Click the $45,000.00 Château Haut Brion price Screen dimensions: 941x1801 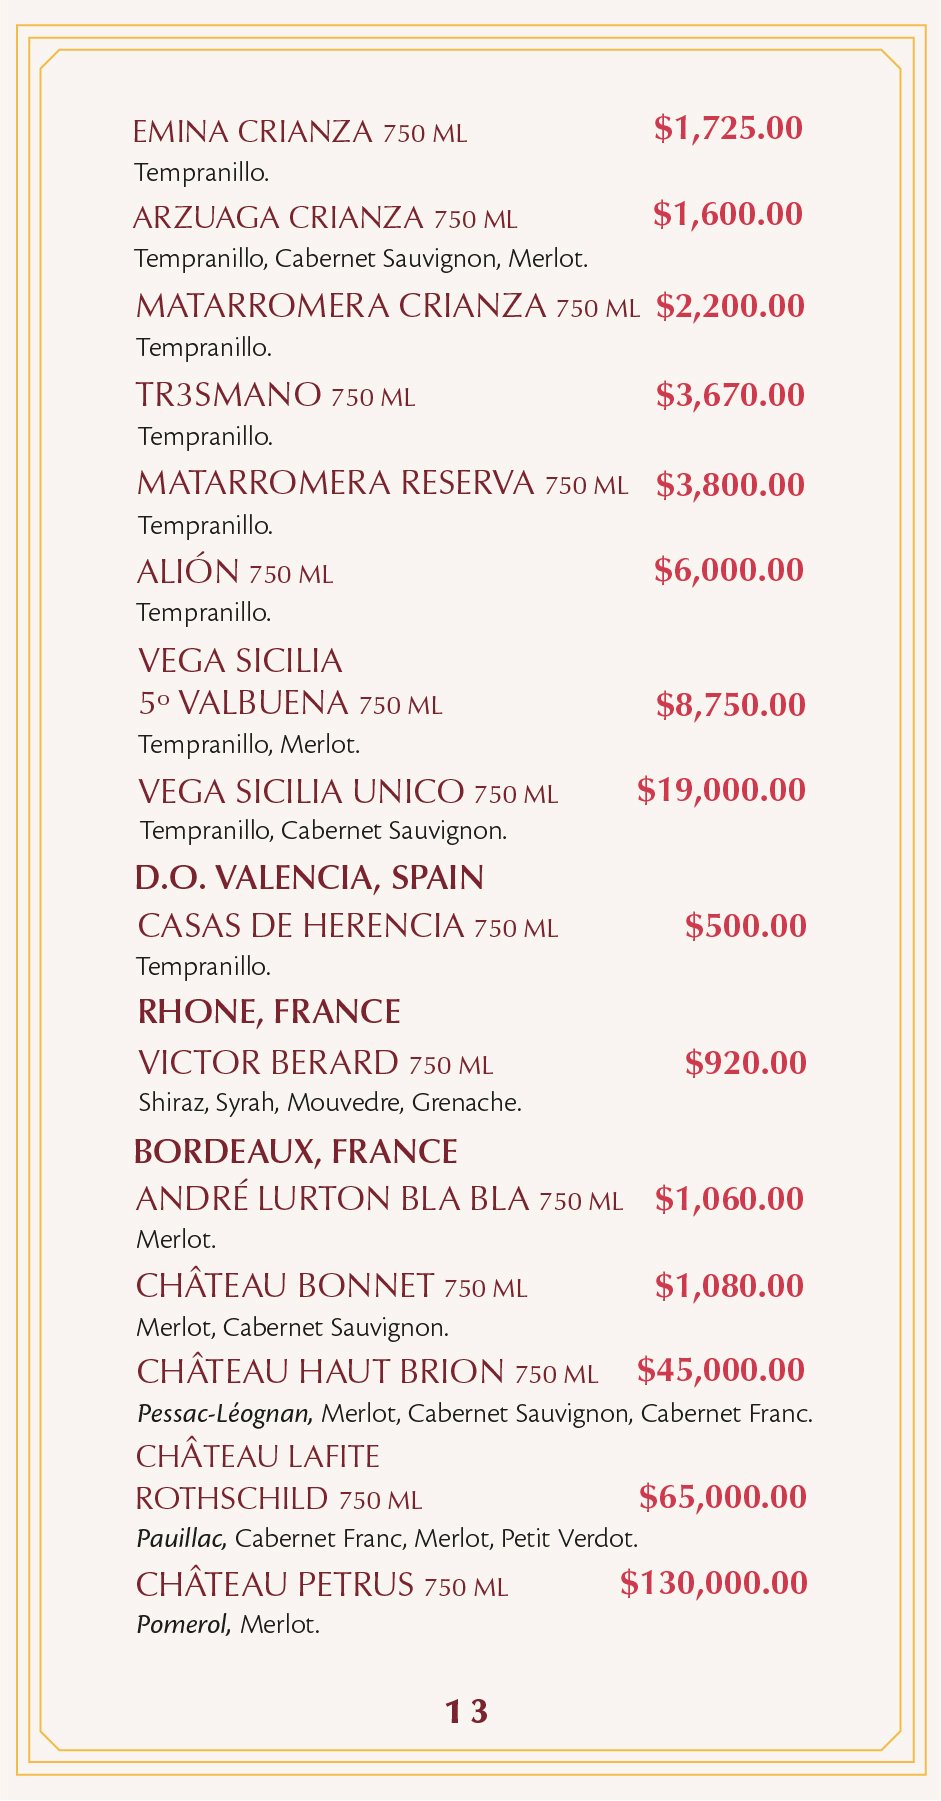pos(721,1370)
